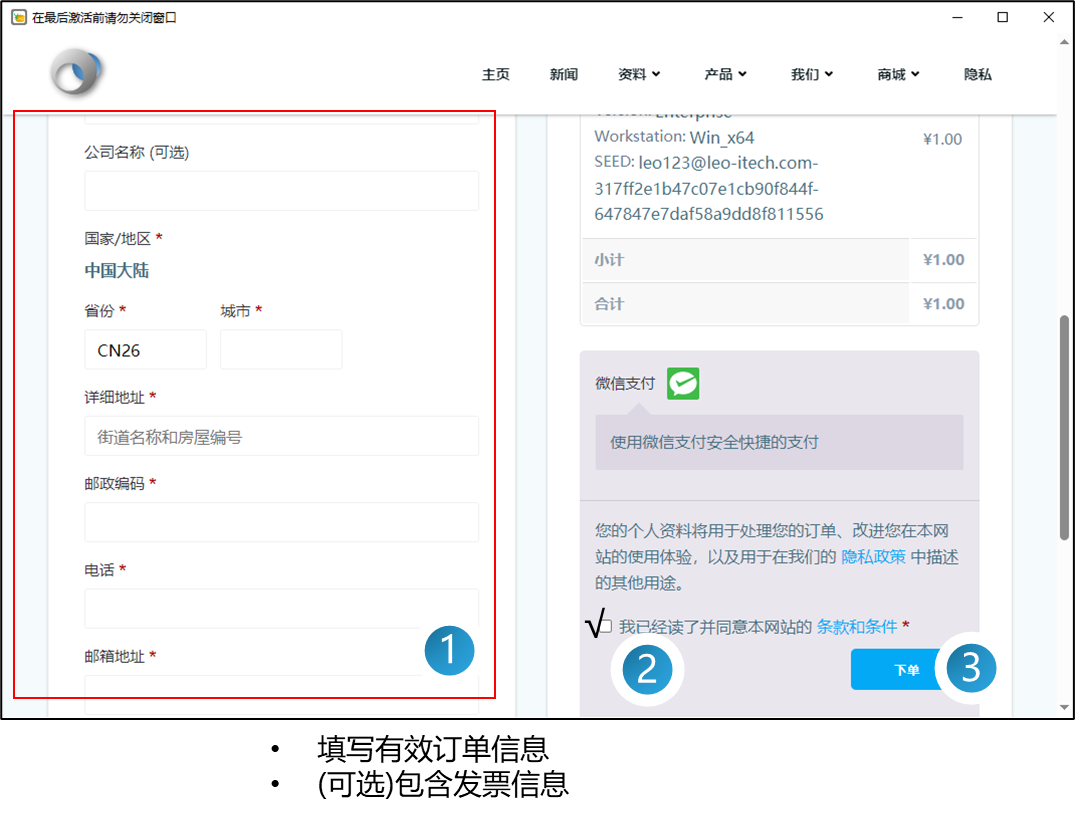This screenshot has width=1075, height=819.
Task: Expand the 资料 dropdown menu
Action: tap(639, 74)
